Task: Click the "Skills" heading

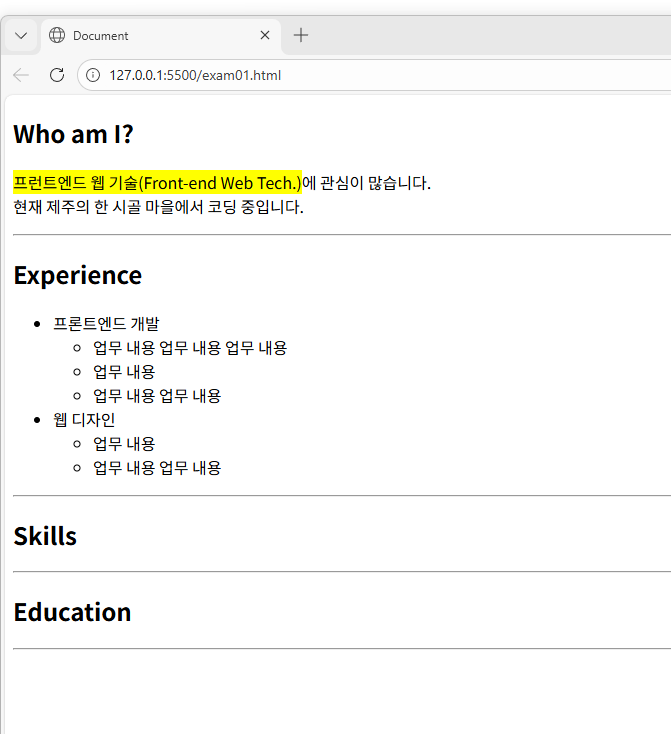Action: click(45, 536)
